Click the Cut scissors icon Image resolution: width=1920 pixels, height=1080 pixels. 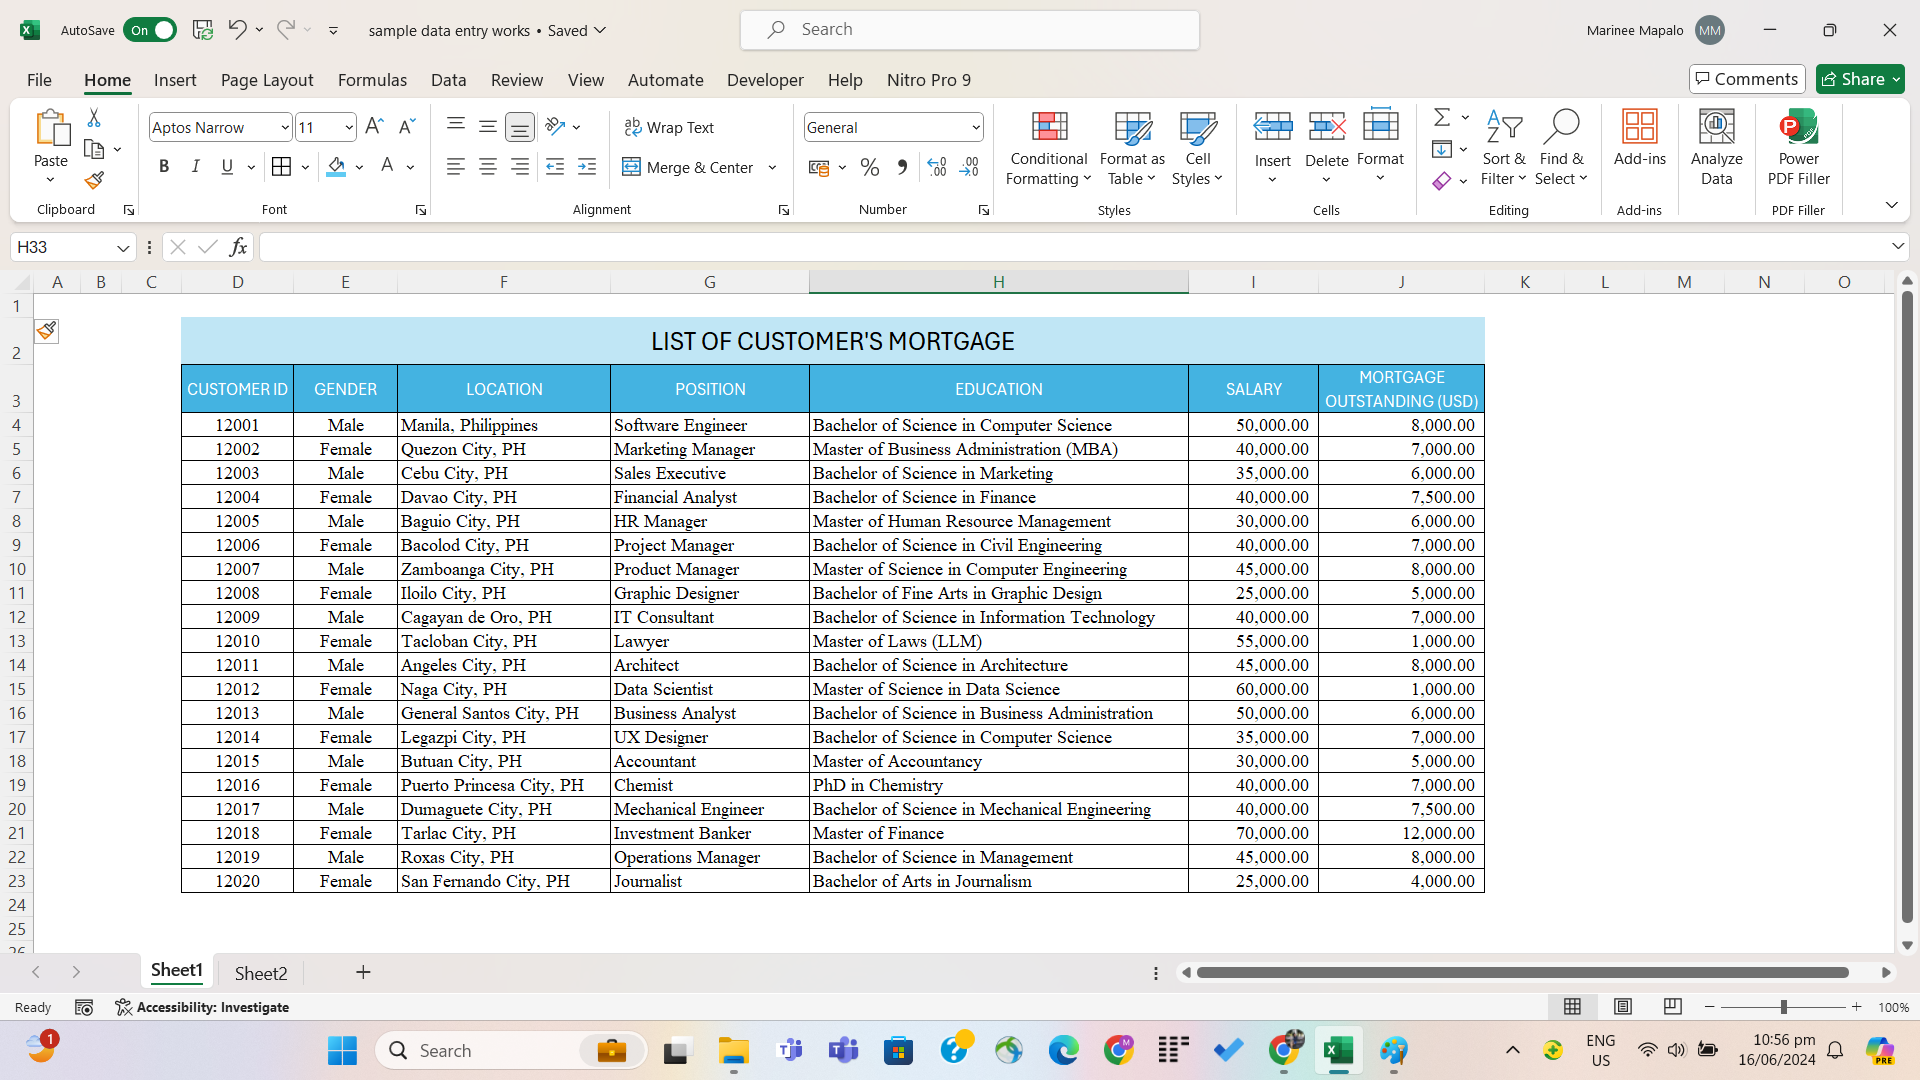(94, 118)
